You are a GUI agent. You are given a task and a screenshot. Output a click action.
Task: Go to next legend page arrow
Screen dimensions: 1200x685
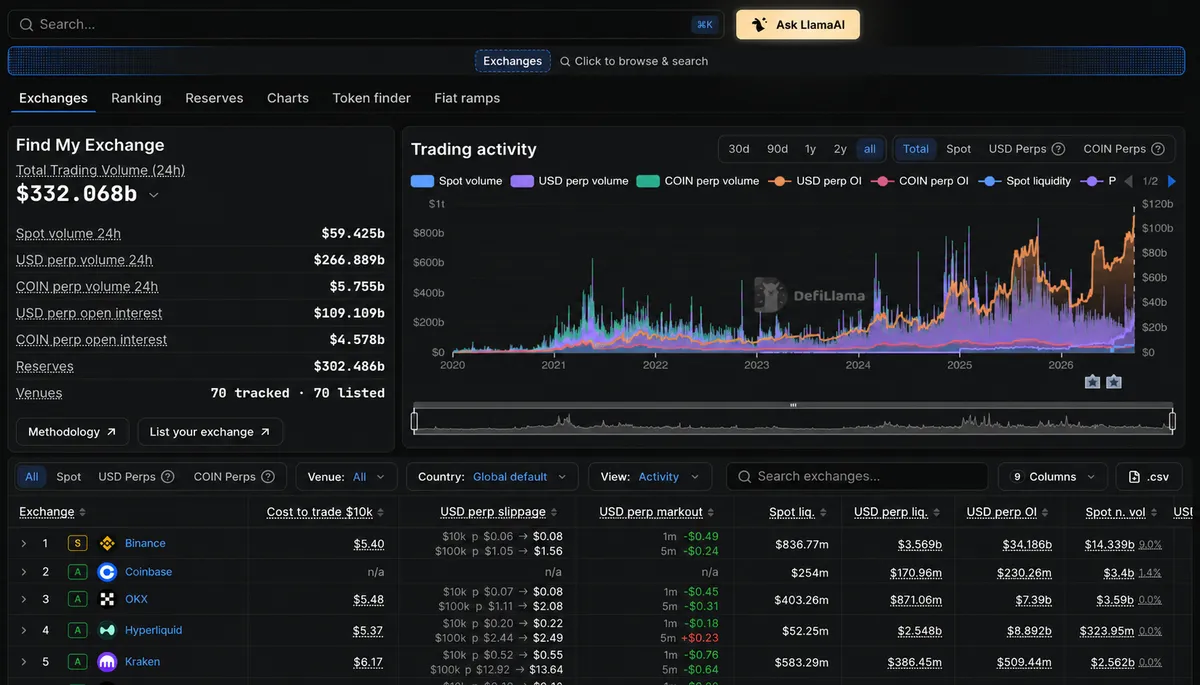coord(1172,181)
